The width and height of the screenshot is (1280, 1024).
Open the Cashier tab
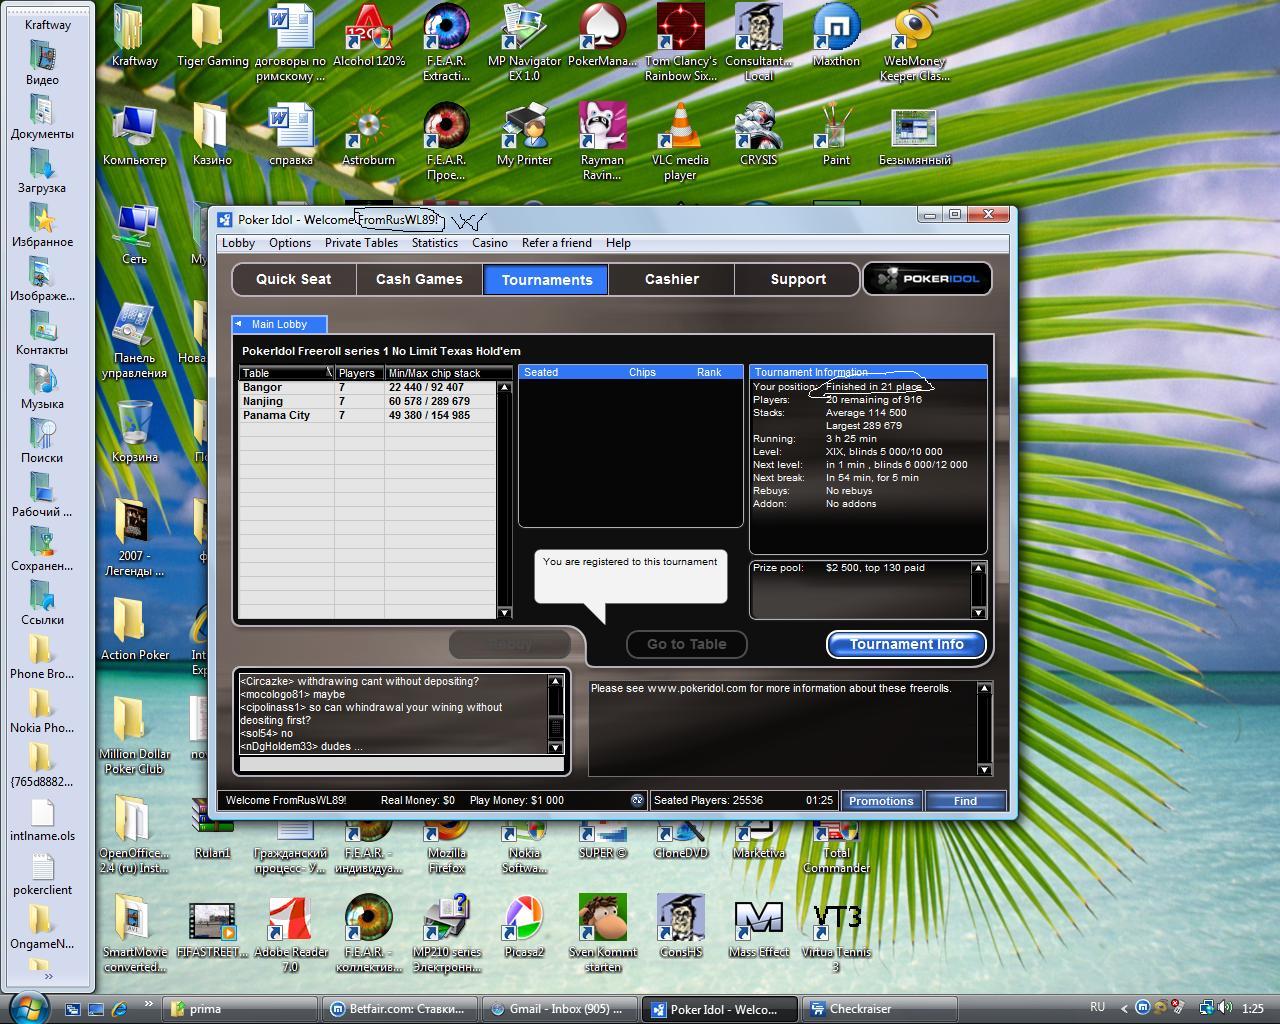coord(671,279)
